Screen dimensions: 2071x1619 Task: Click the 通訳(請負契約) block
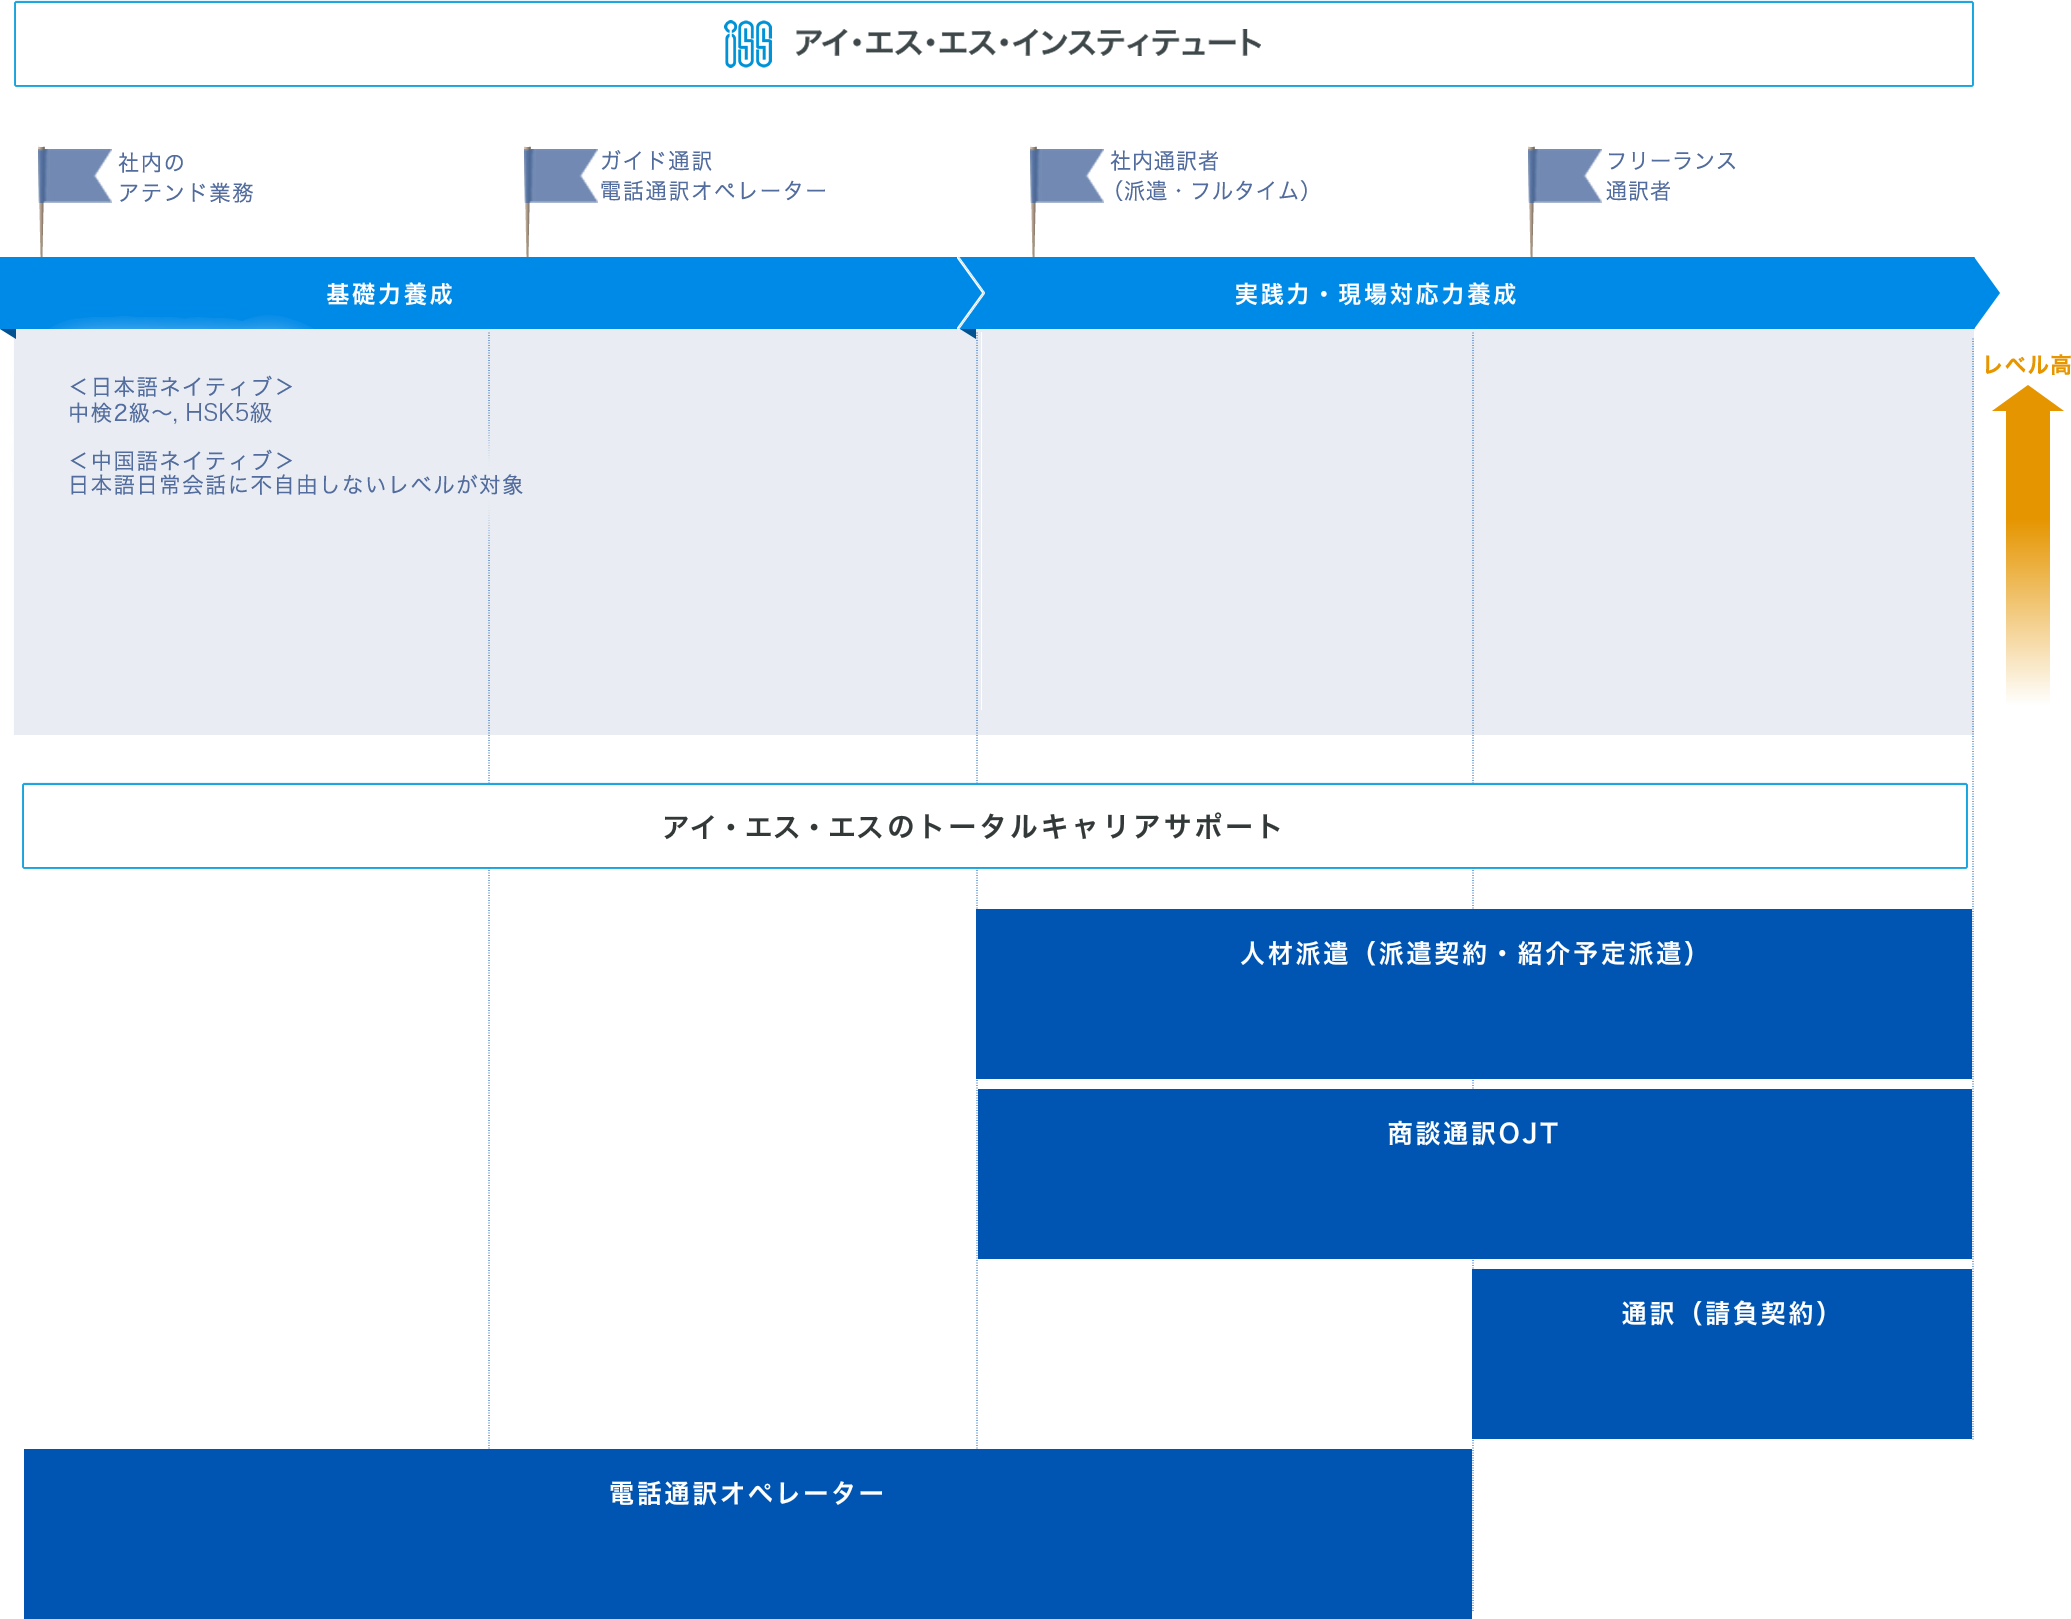[1722, 1354]
